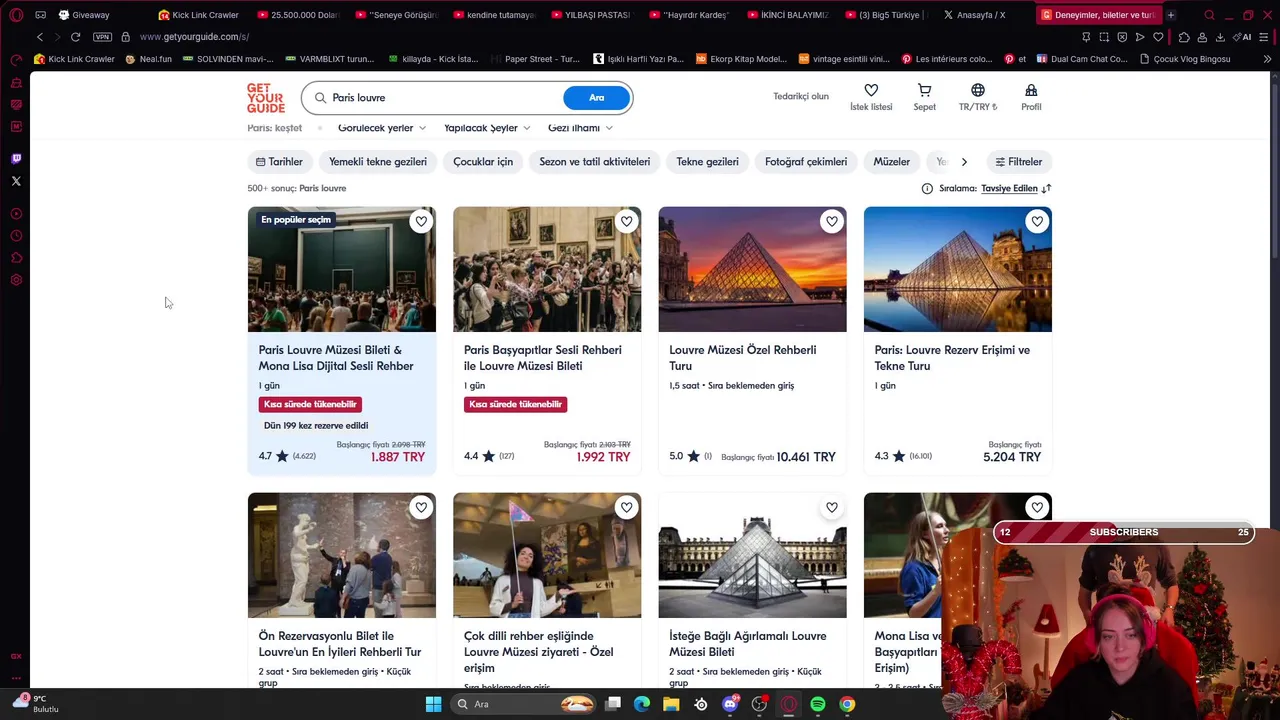Click Tedarikçi olun link
Viewport: 1280px width, 720px height.
click(x=801, y=97)
